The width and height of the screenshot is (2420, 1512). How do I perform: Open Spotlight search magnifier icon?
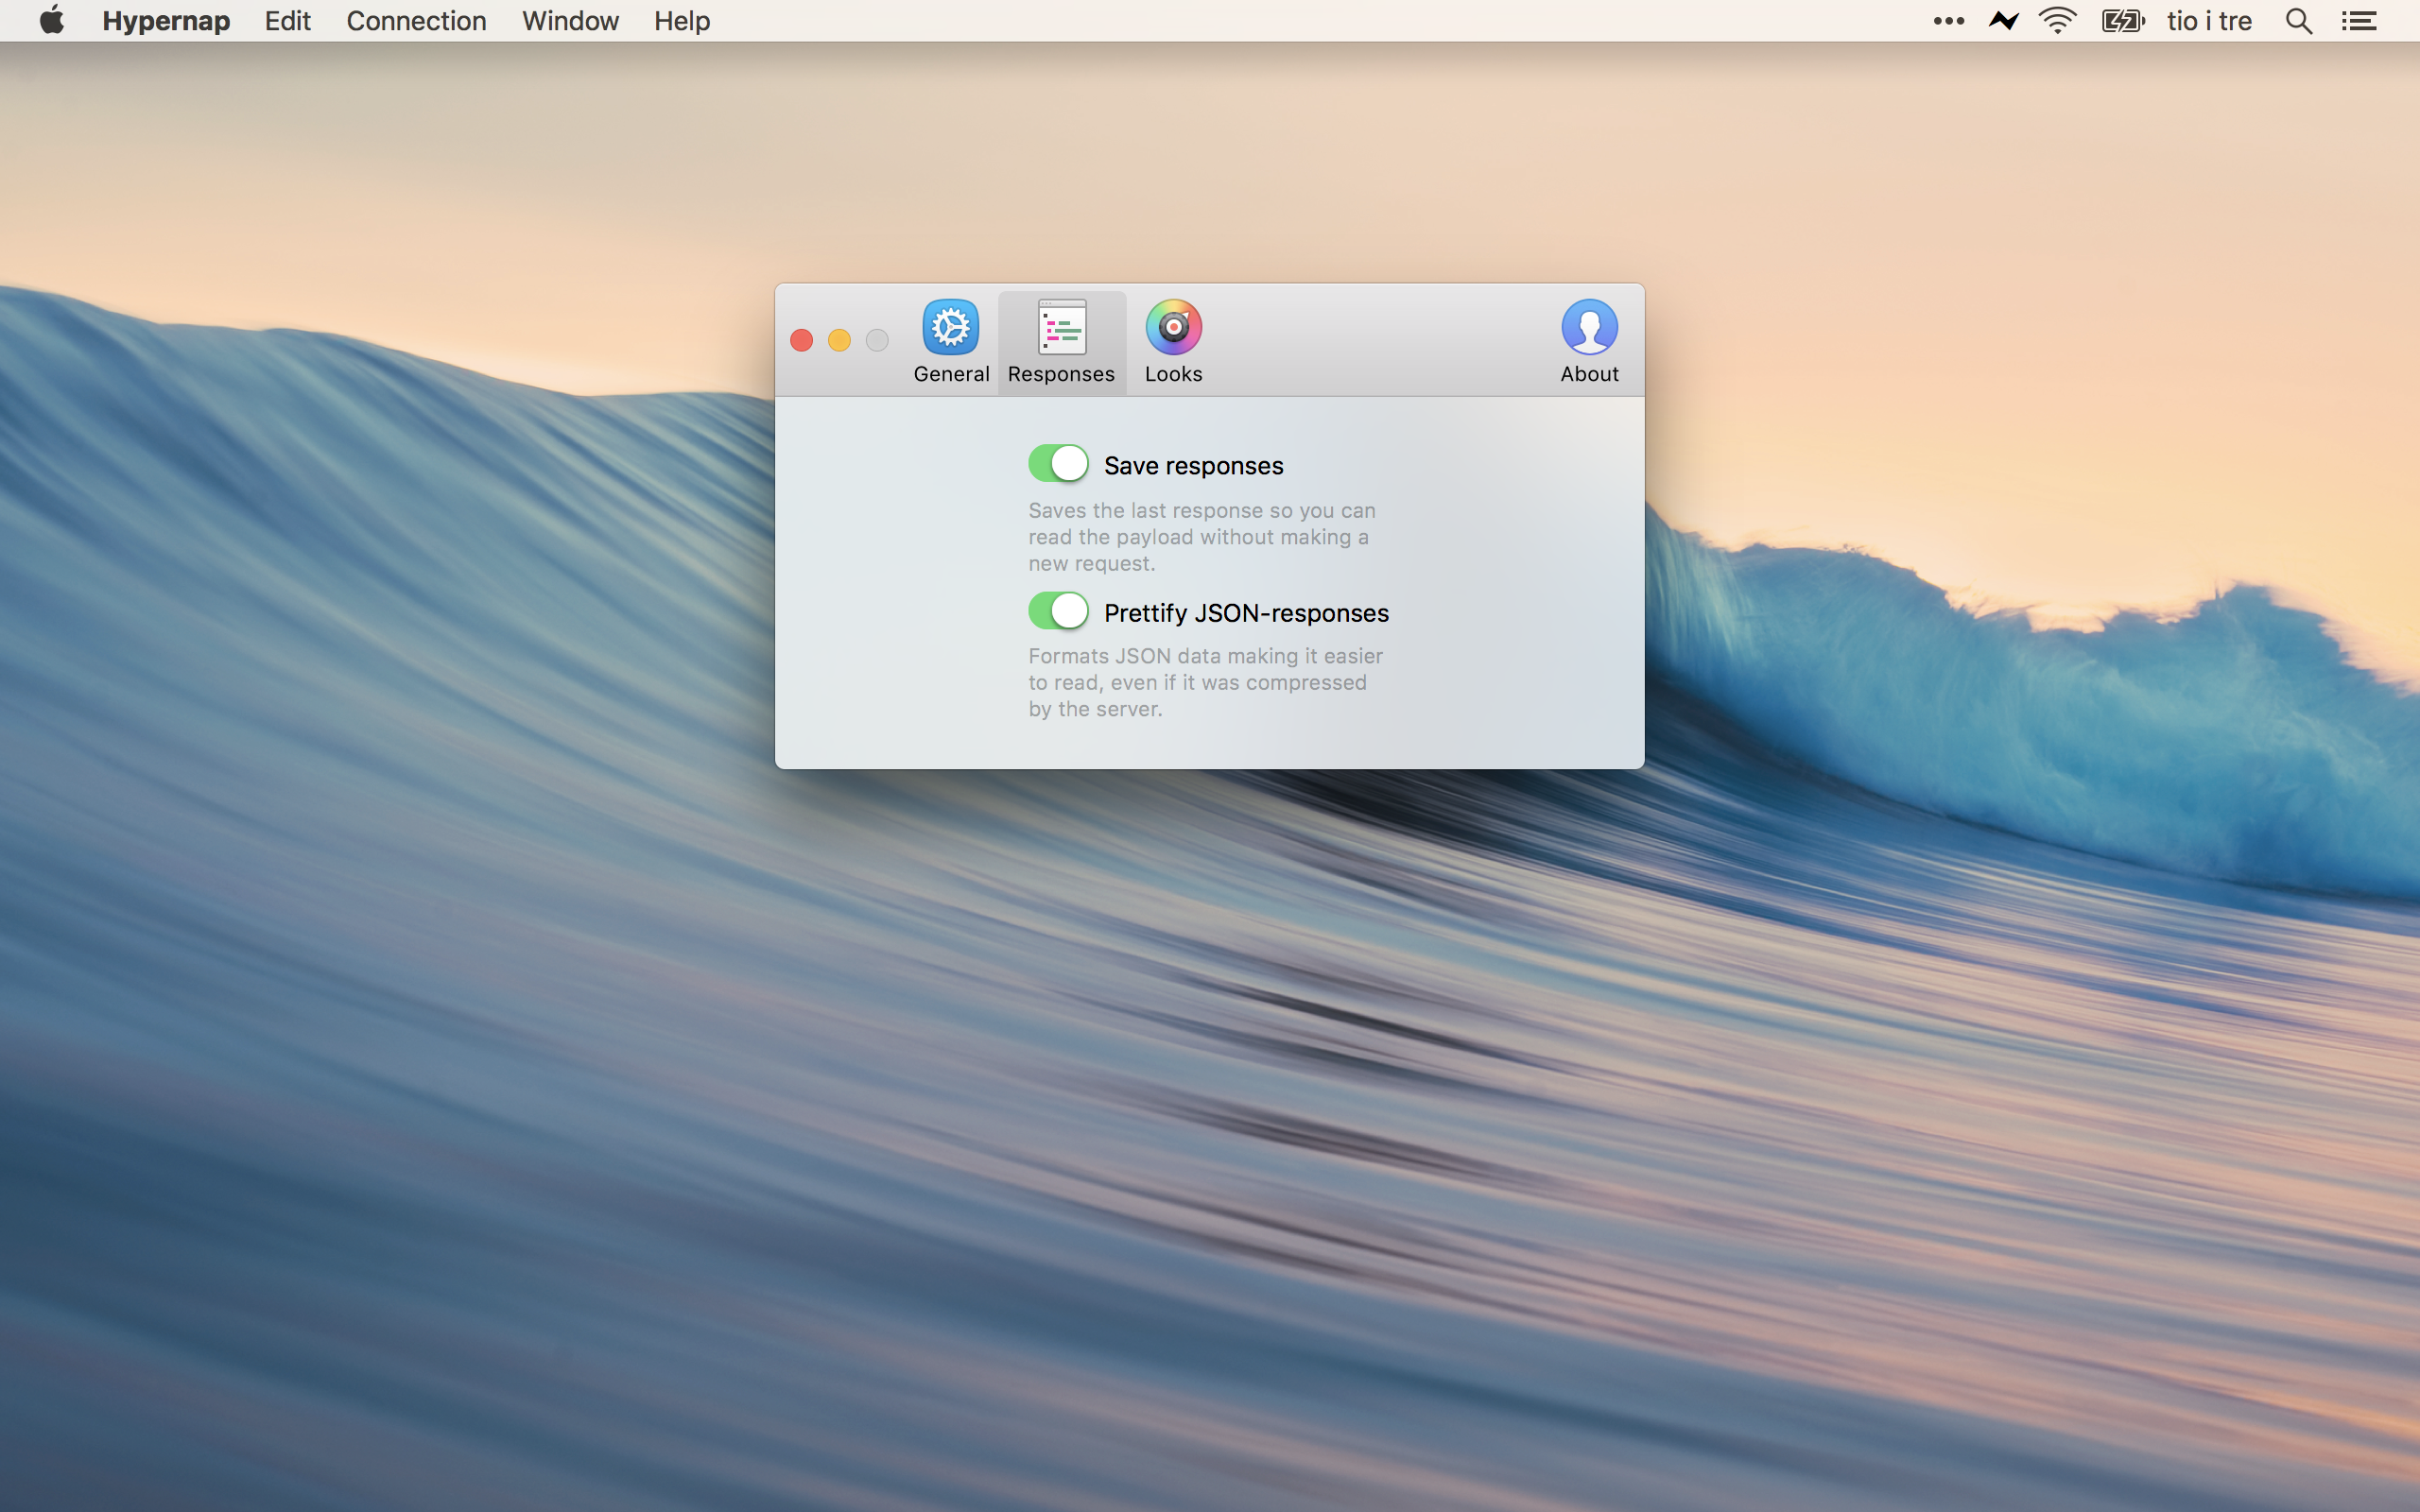[2298, 21]
